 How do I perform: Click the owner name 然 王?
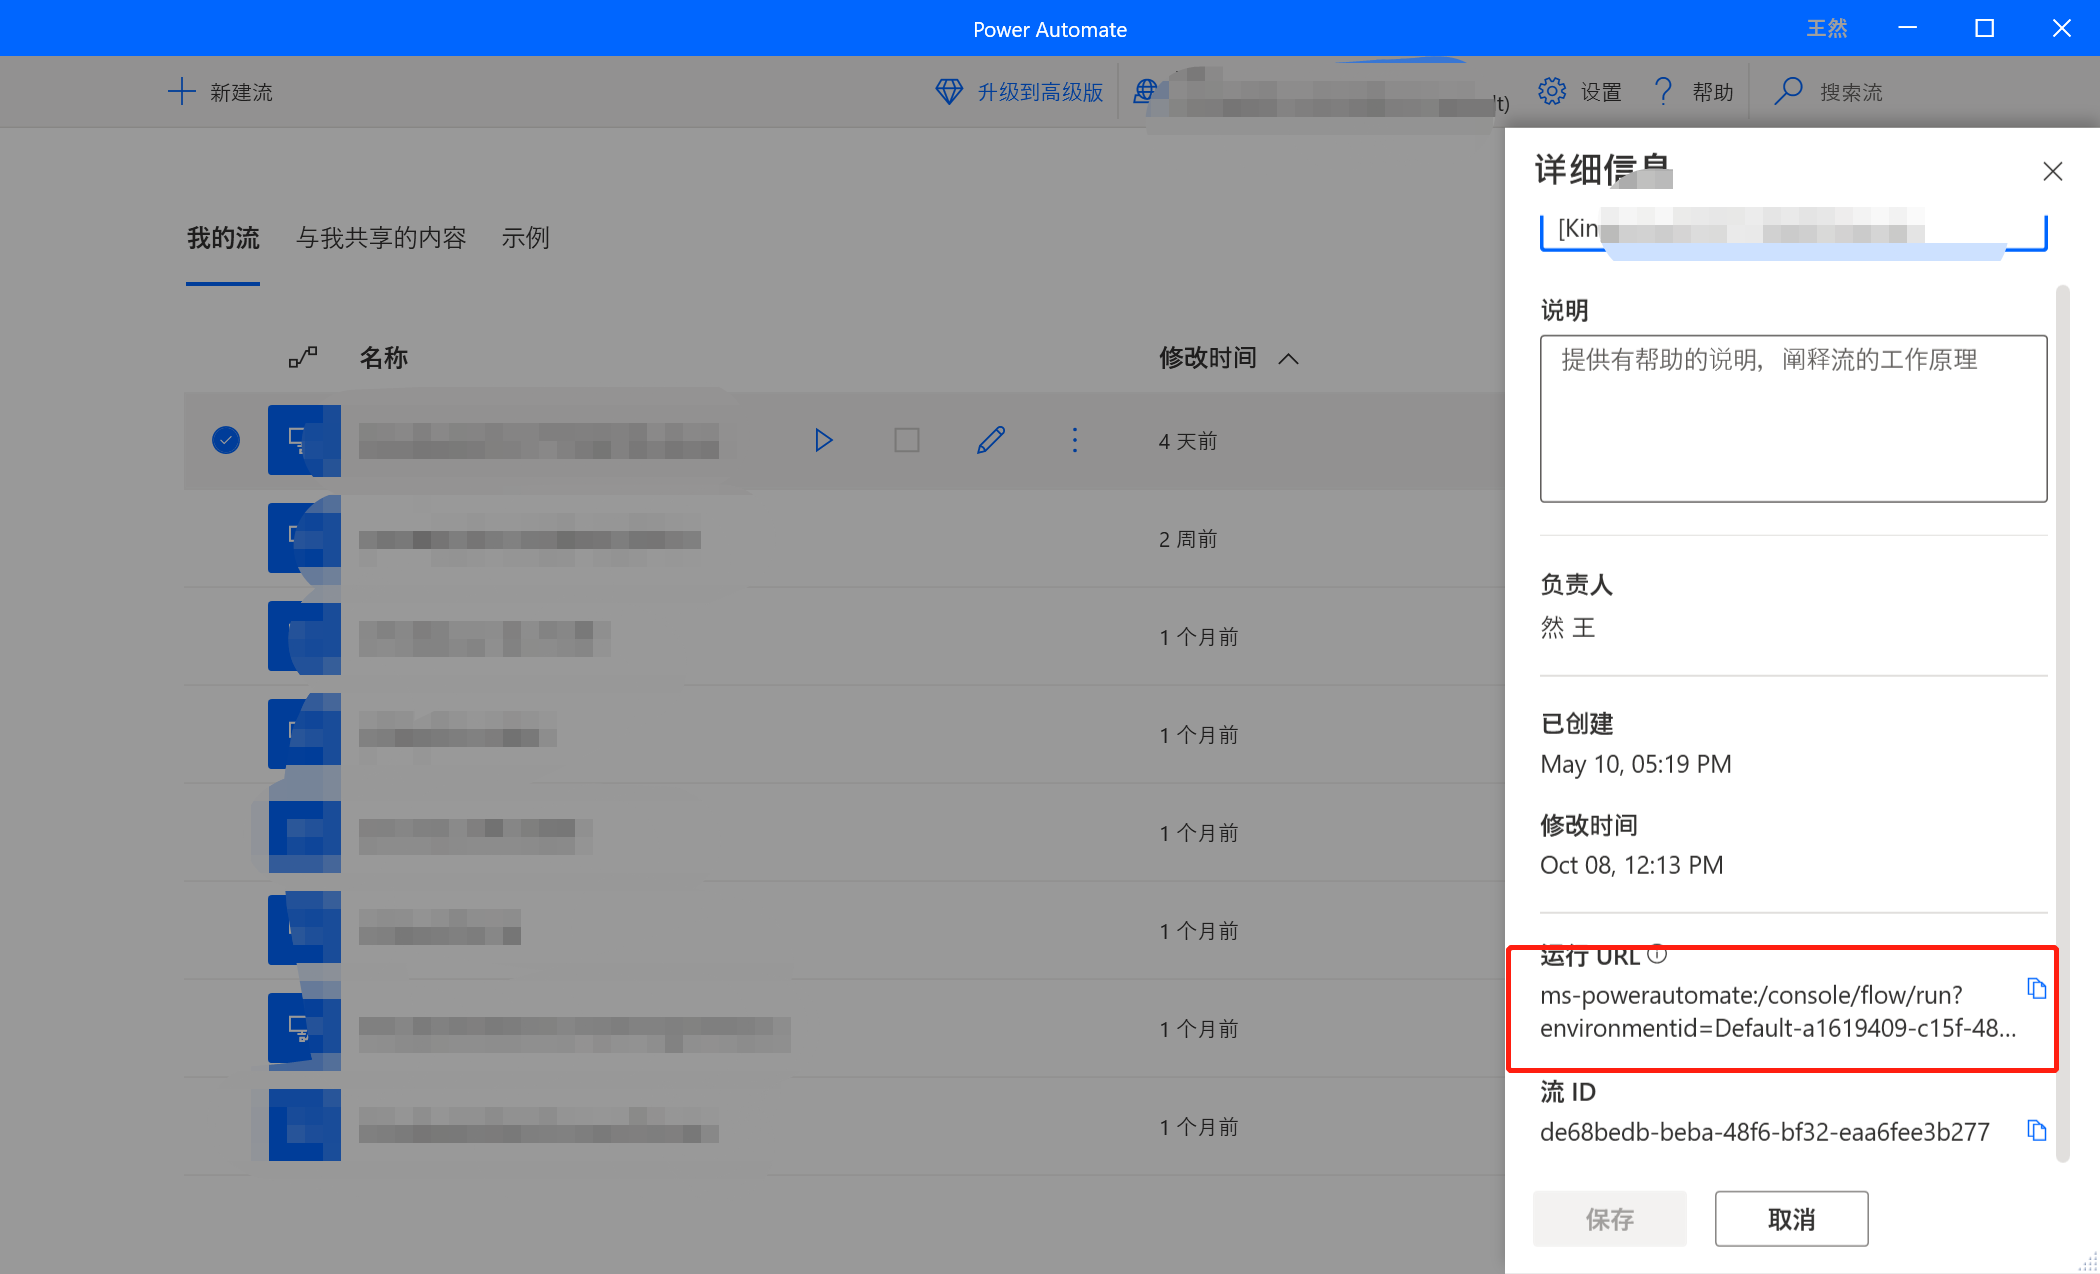(x=1568, y=627)
